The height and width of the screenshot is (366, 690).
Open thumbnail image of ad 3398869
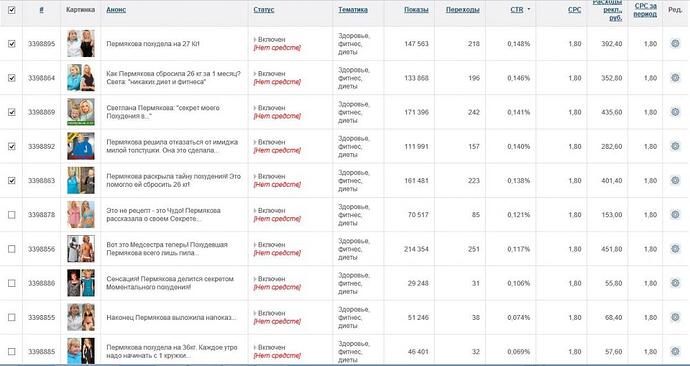point(81,112)
